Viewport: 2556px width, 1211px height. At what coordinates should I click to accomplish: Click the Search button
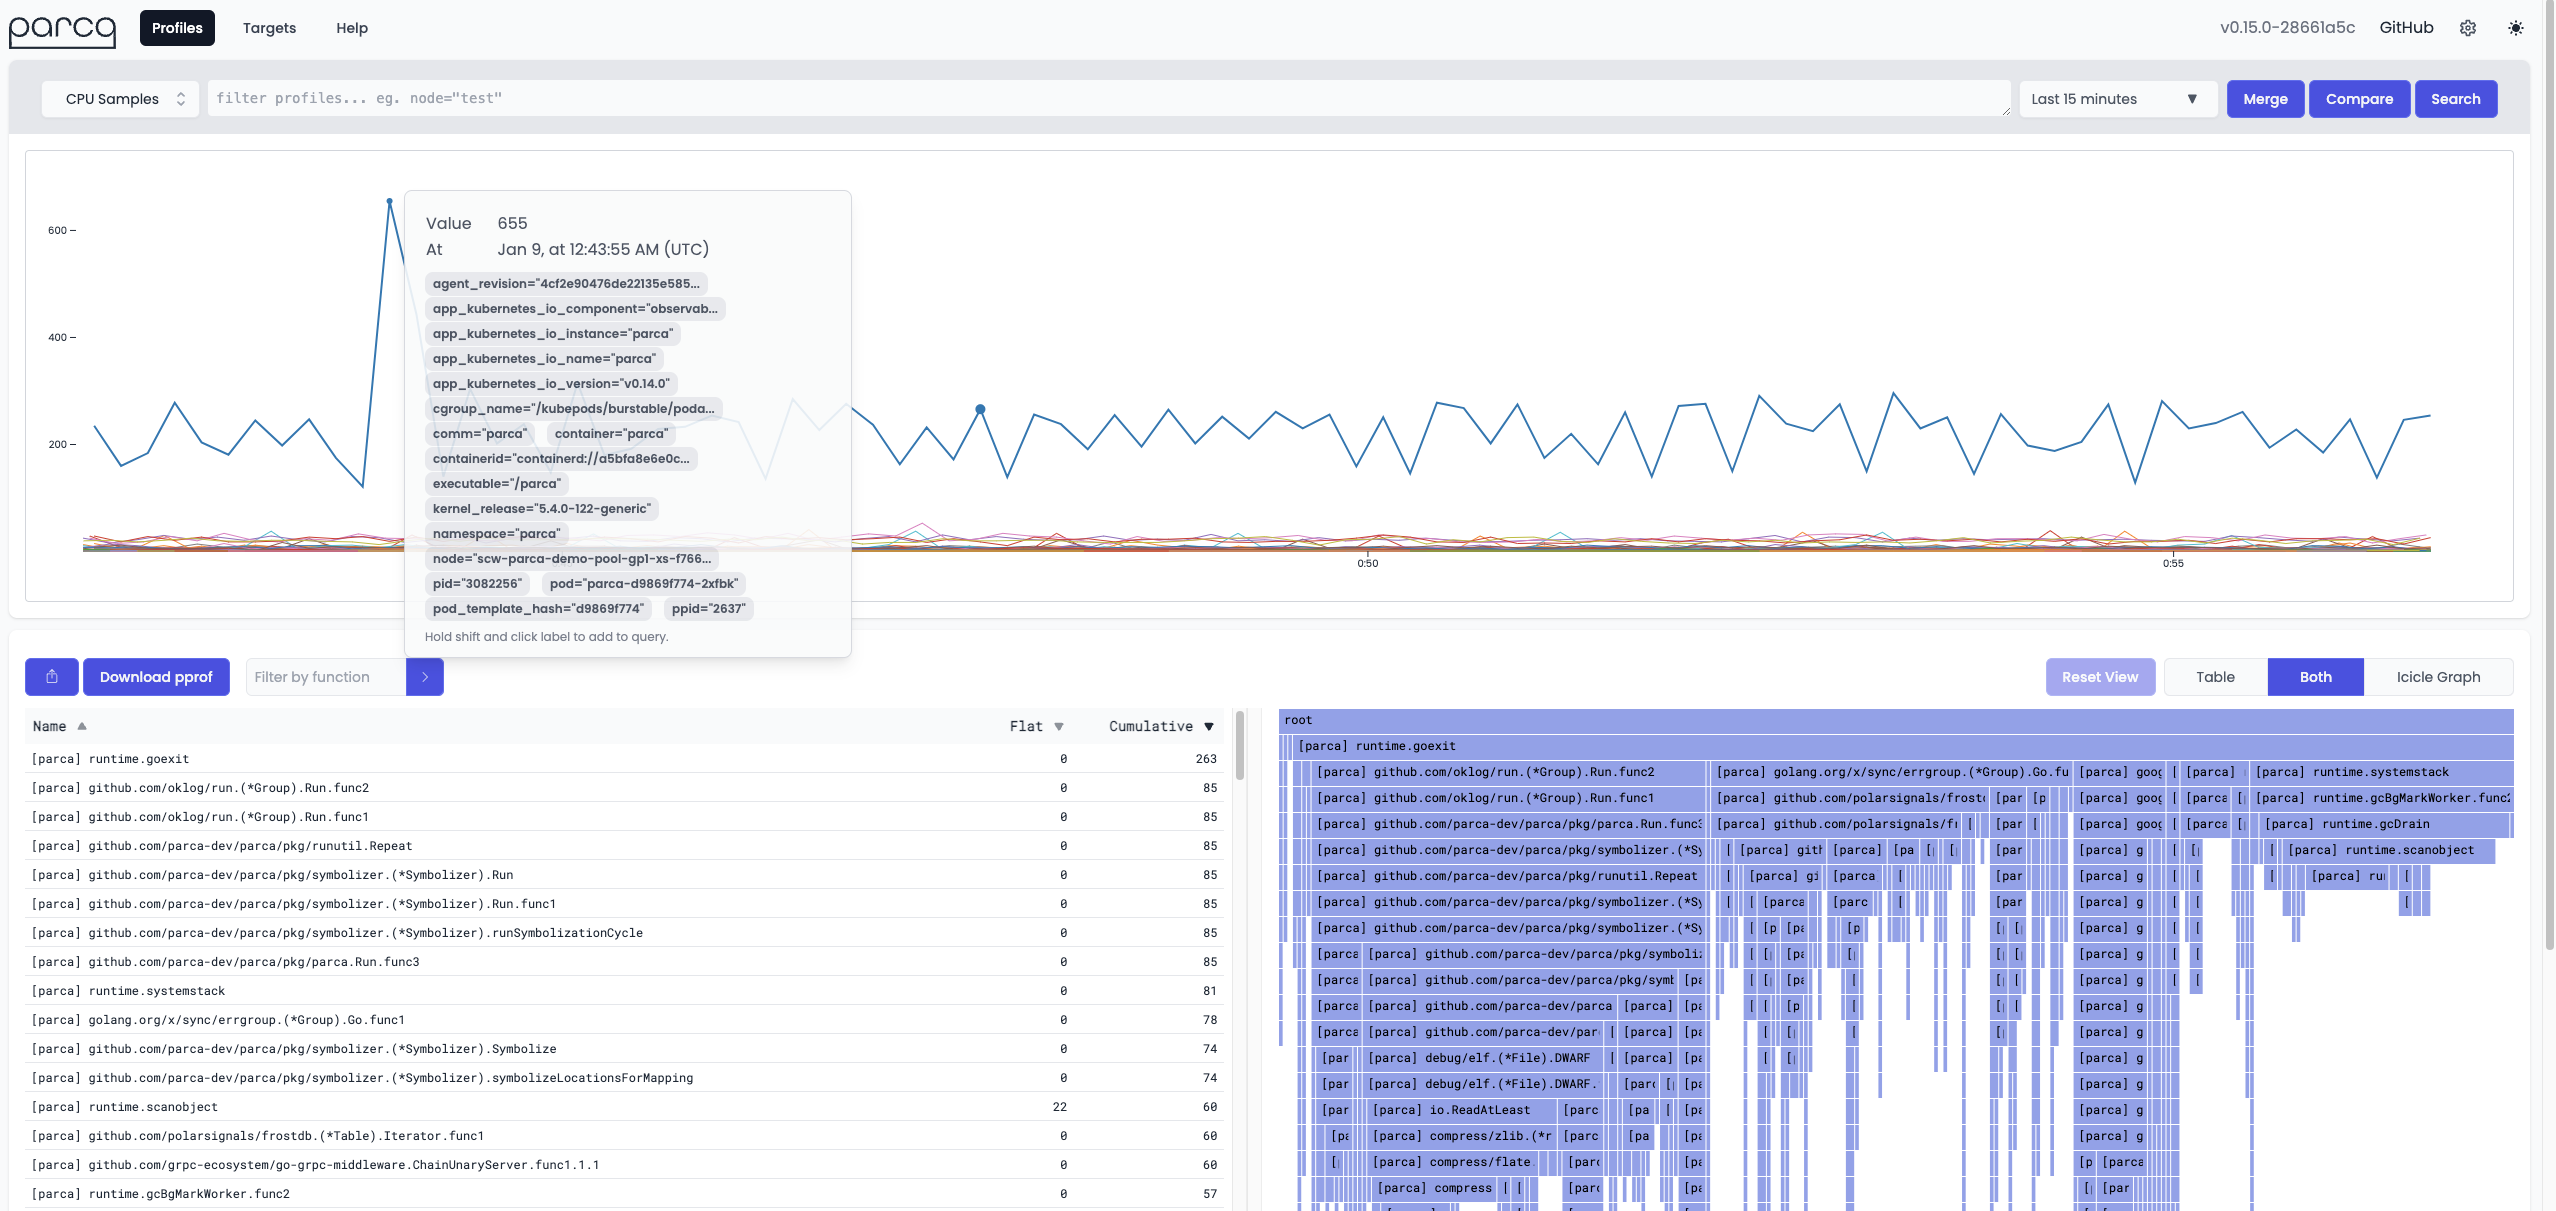tap(2455, 99)
